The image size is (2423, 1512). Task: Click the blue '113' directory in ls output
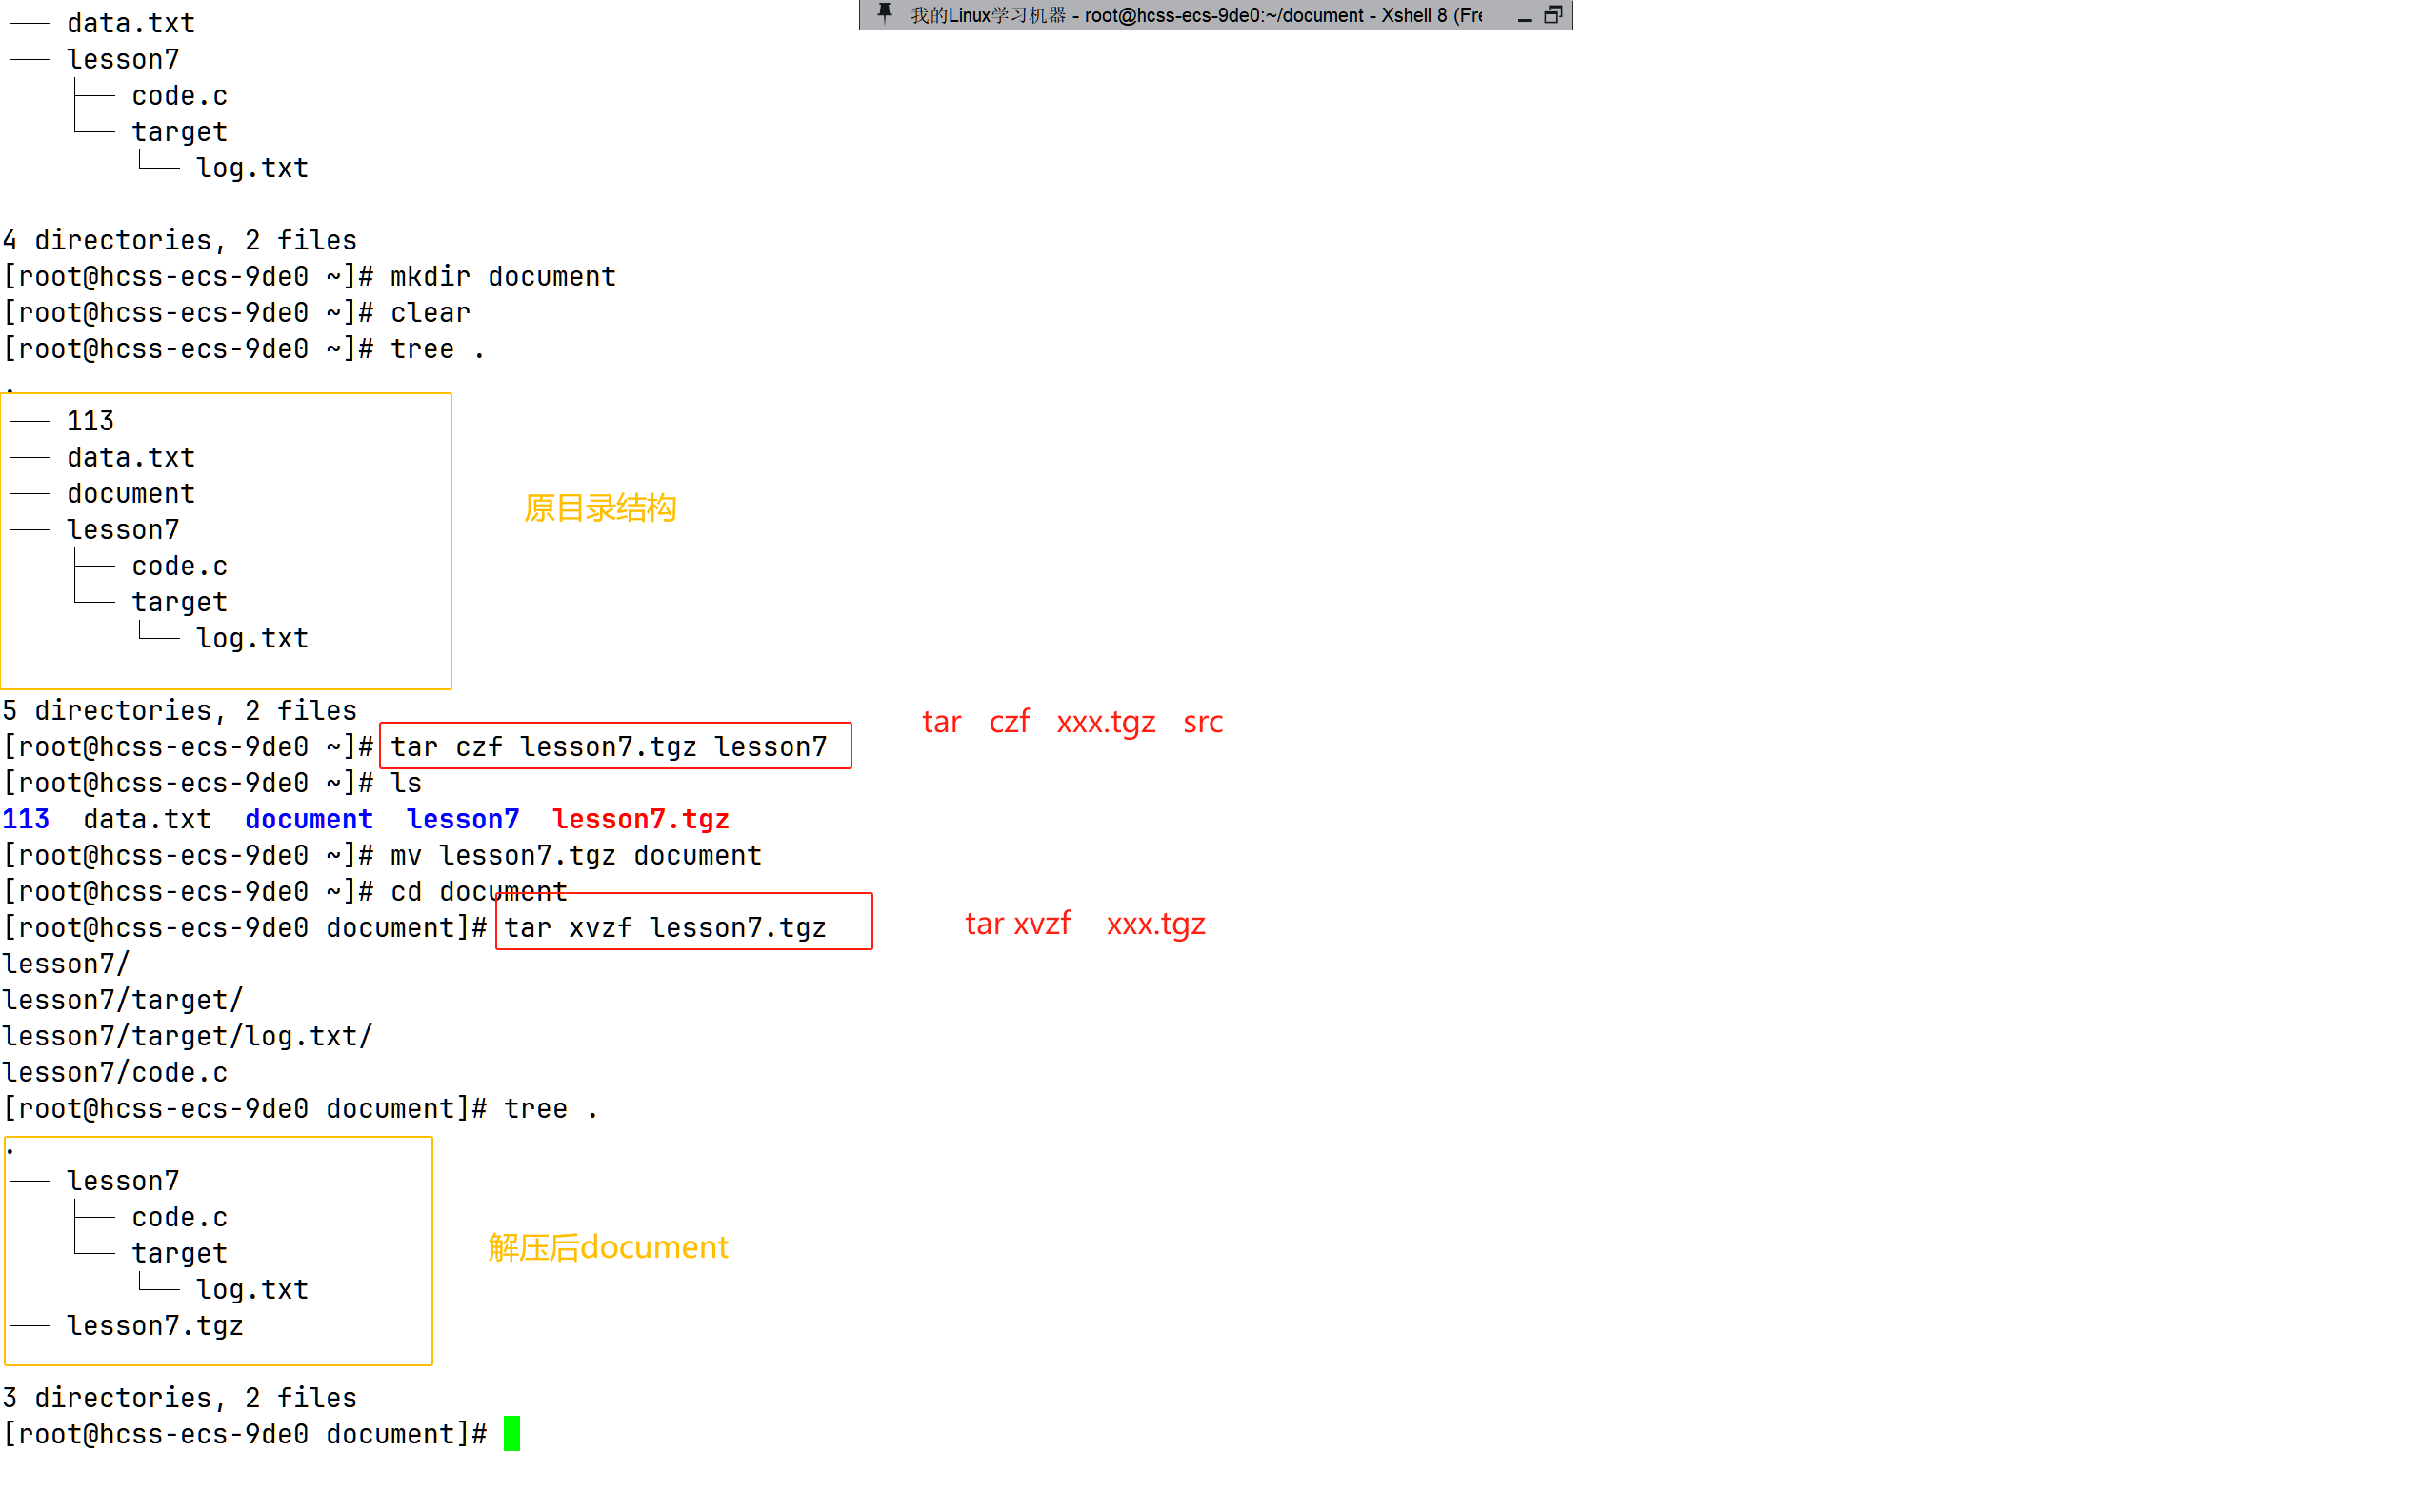tap(26, 819)
